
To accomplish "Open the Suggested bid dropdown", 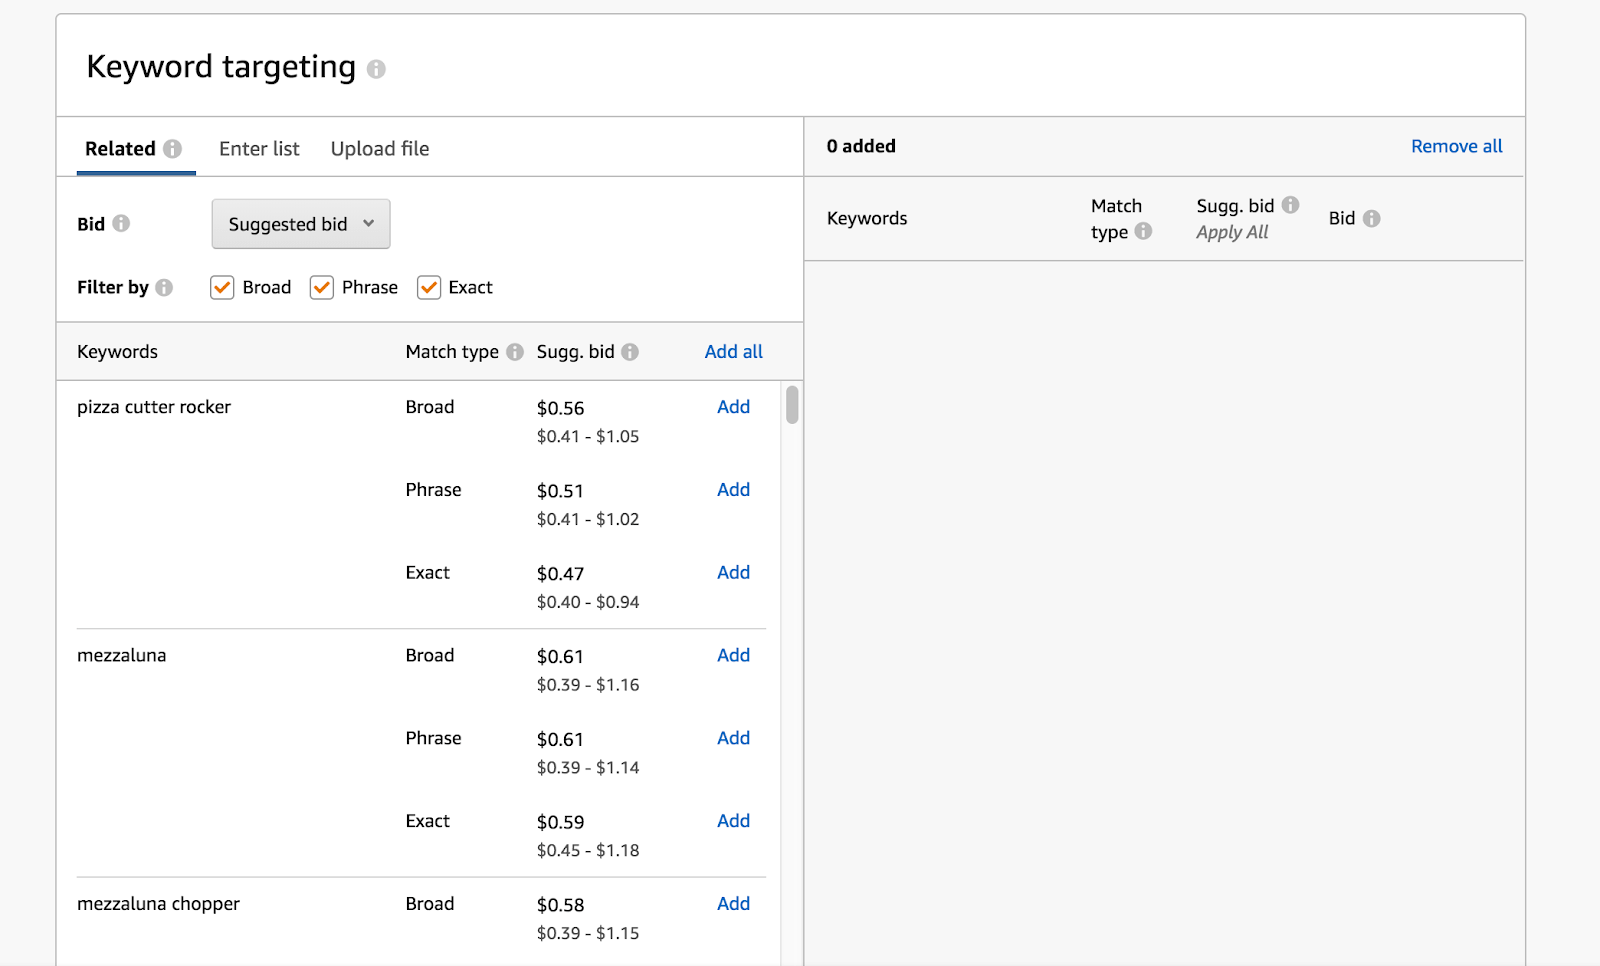I will 301,224.
